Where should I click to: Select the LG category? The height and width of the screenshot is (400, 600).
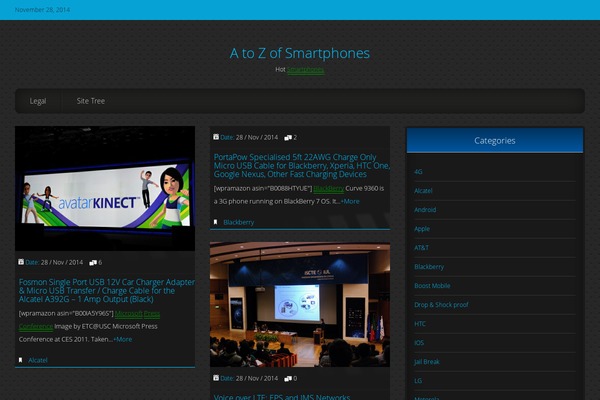pyautogui.click(x=418, y=381)
